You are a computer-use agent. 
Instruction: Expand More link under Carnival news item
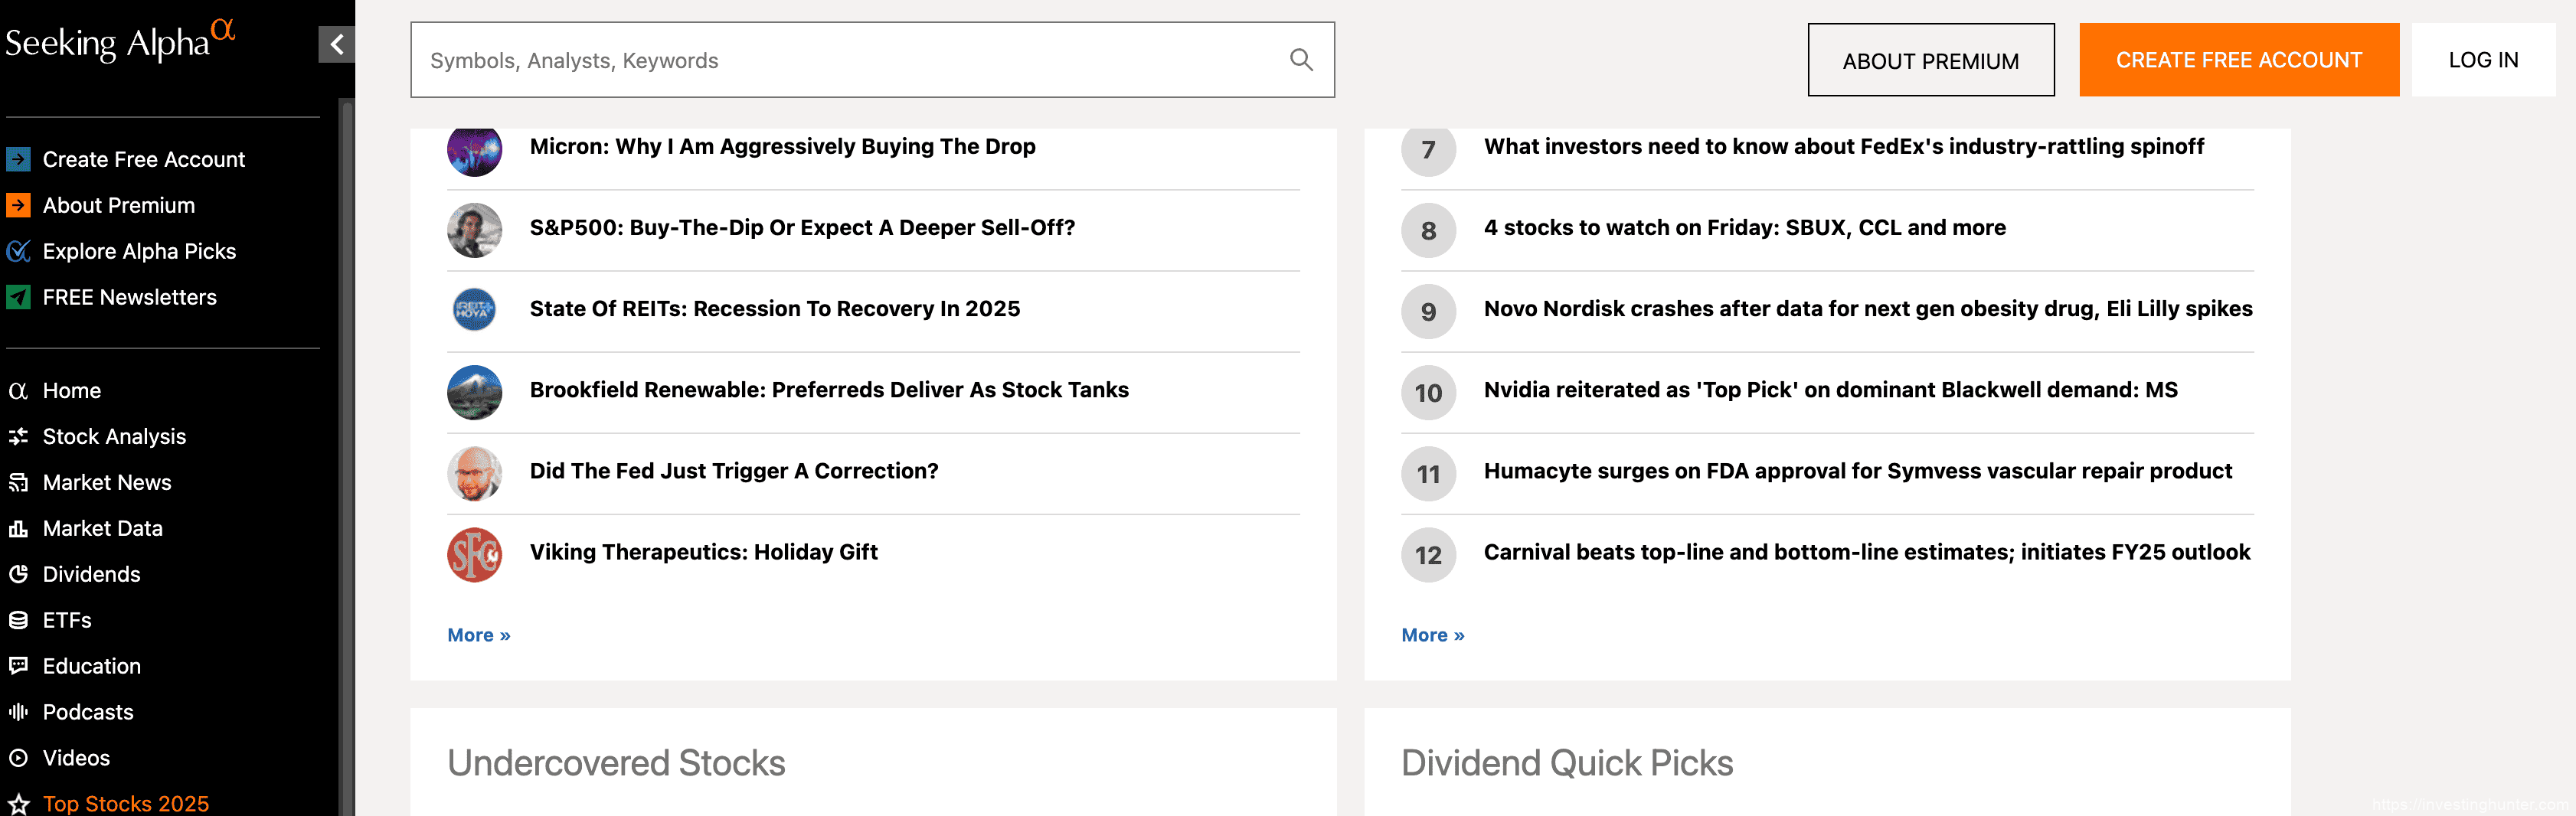click(x=1432, y=635)
